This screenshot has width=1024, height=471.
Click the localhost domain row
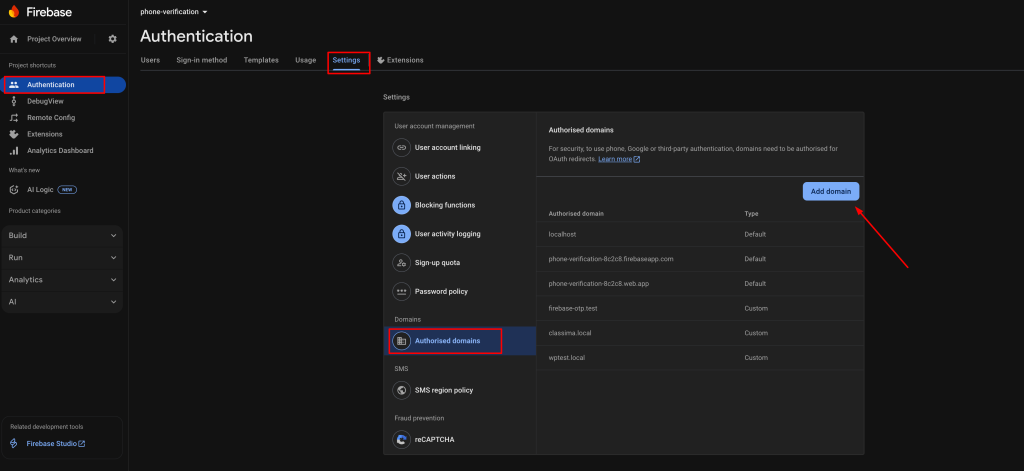coord(700,235)
